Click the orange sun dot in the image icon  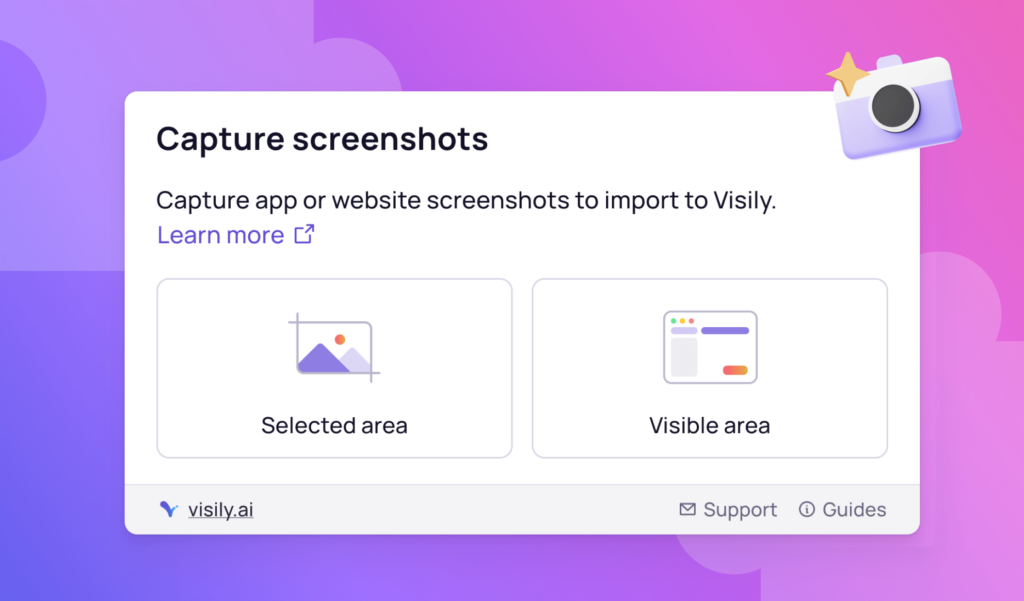(x=340, y=339)
